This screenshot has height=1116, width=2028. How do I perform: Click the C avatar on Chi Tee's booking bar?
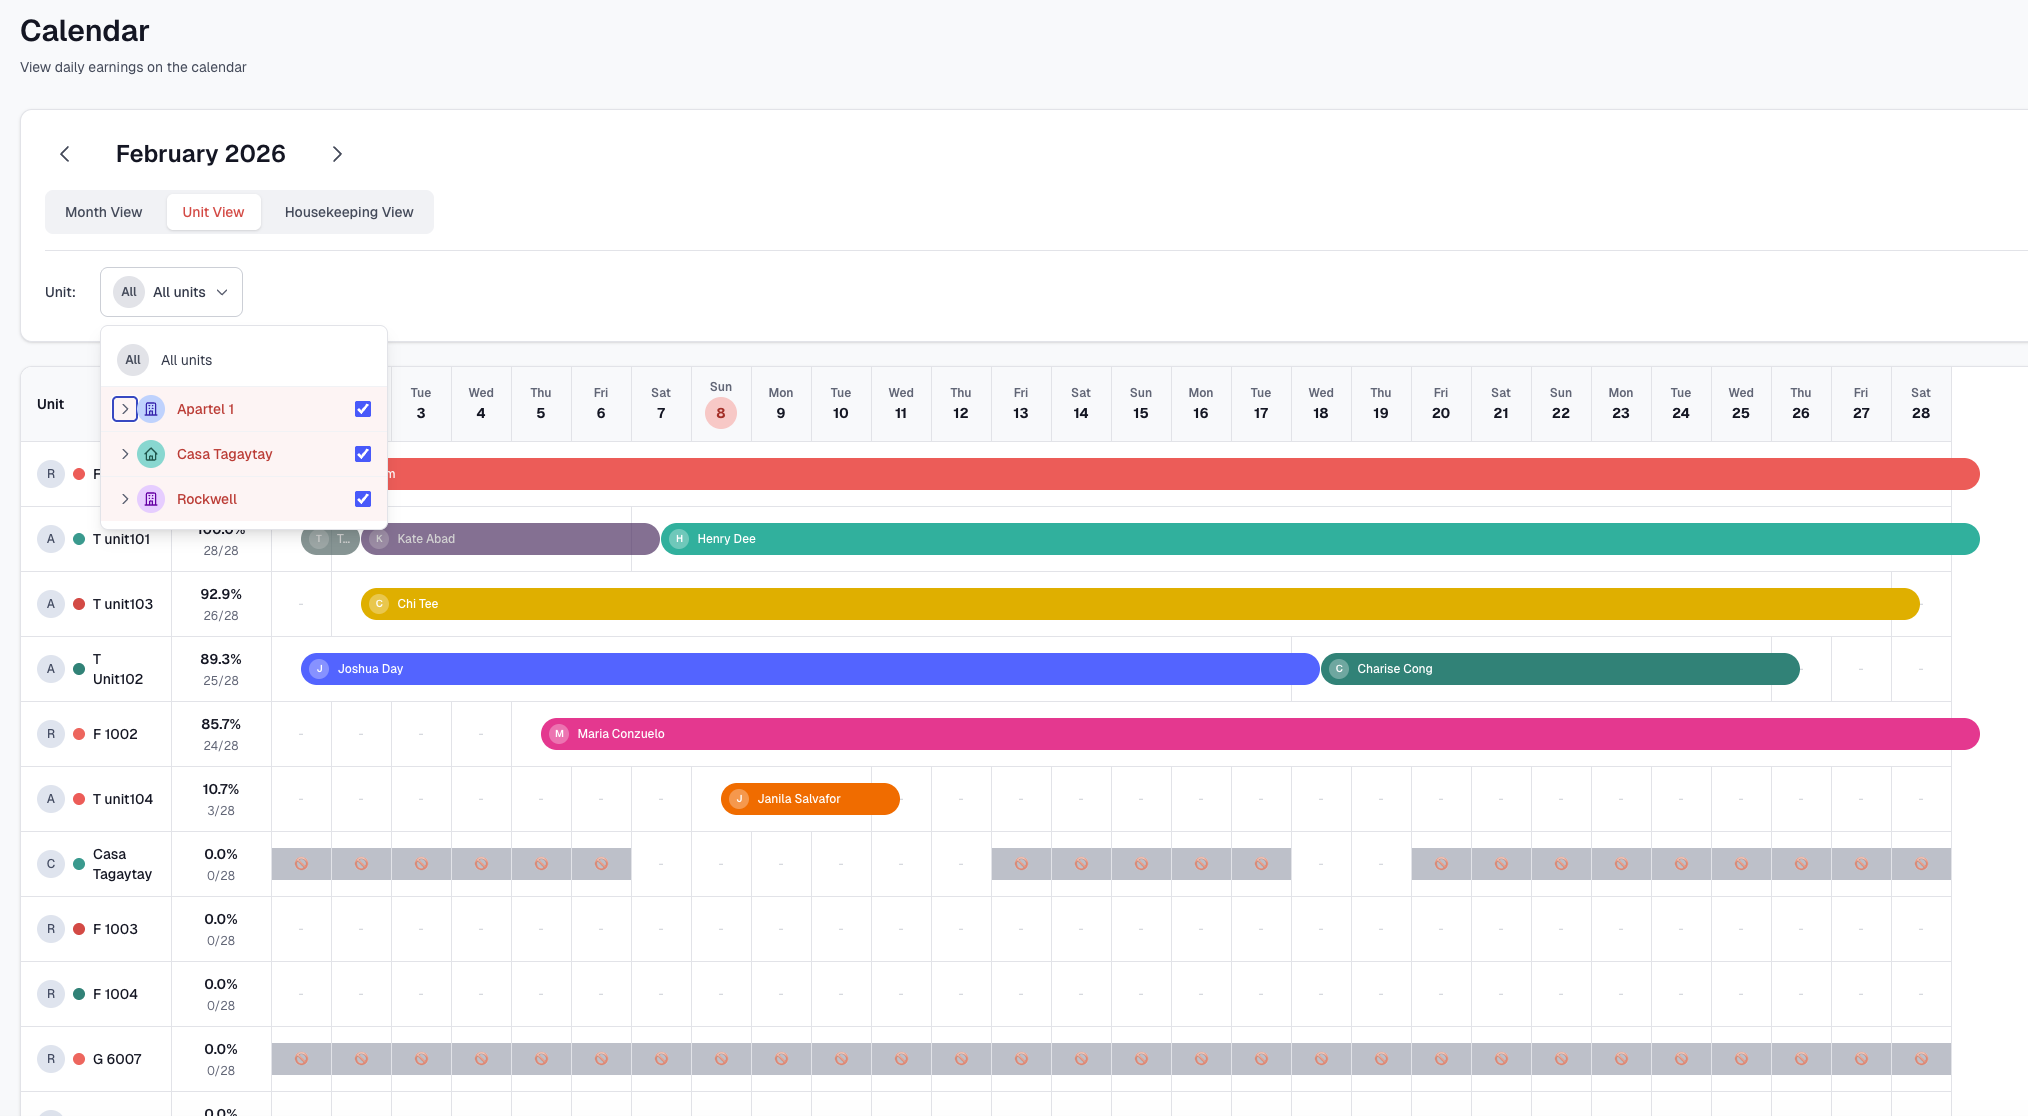(379, 603)
